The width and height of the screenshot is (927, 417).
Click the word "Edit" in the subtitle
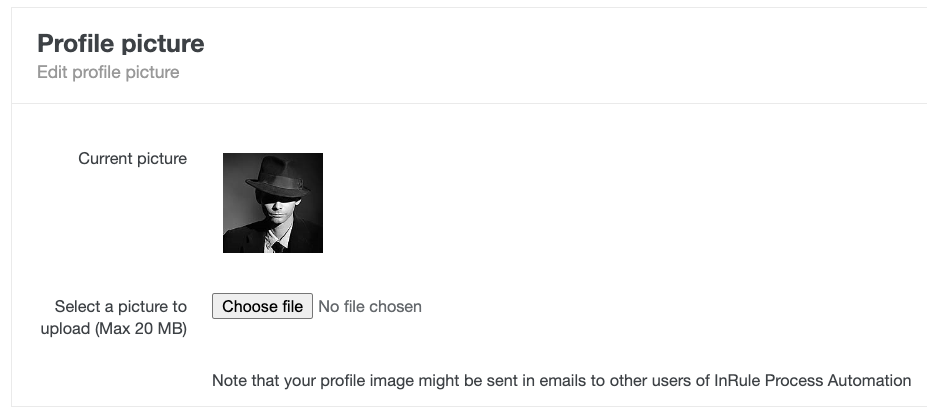click(52, 72)
